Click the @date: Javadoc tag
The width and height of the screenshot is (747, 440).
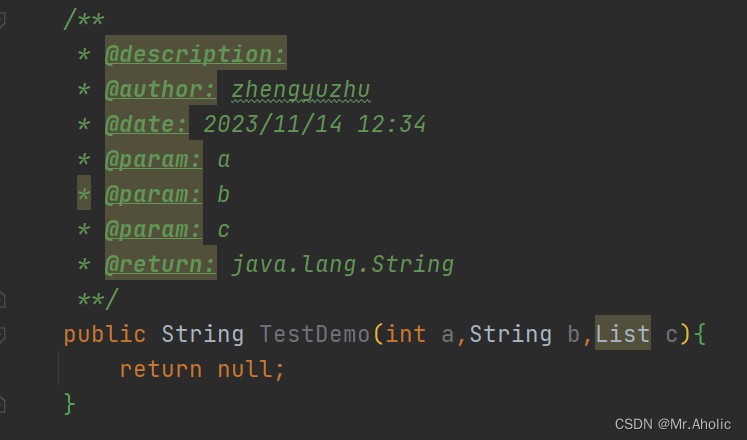146,125
